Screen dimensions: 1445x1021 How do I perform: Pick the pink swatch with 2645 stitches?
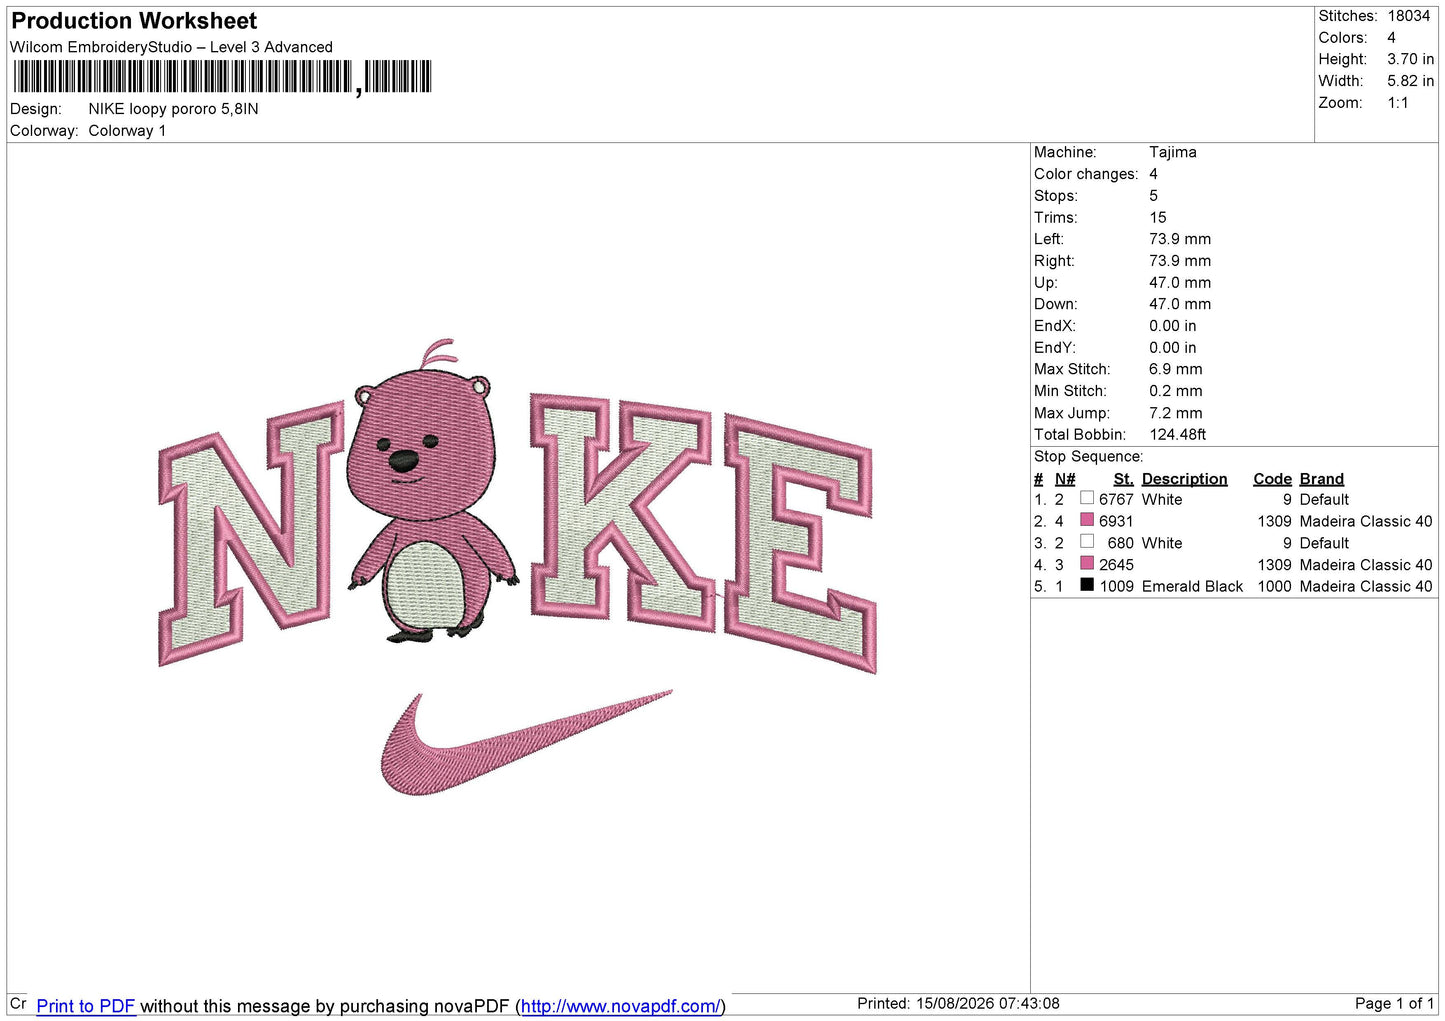coord(1087,564)
